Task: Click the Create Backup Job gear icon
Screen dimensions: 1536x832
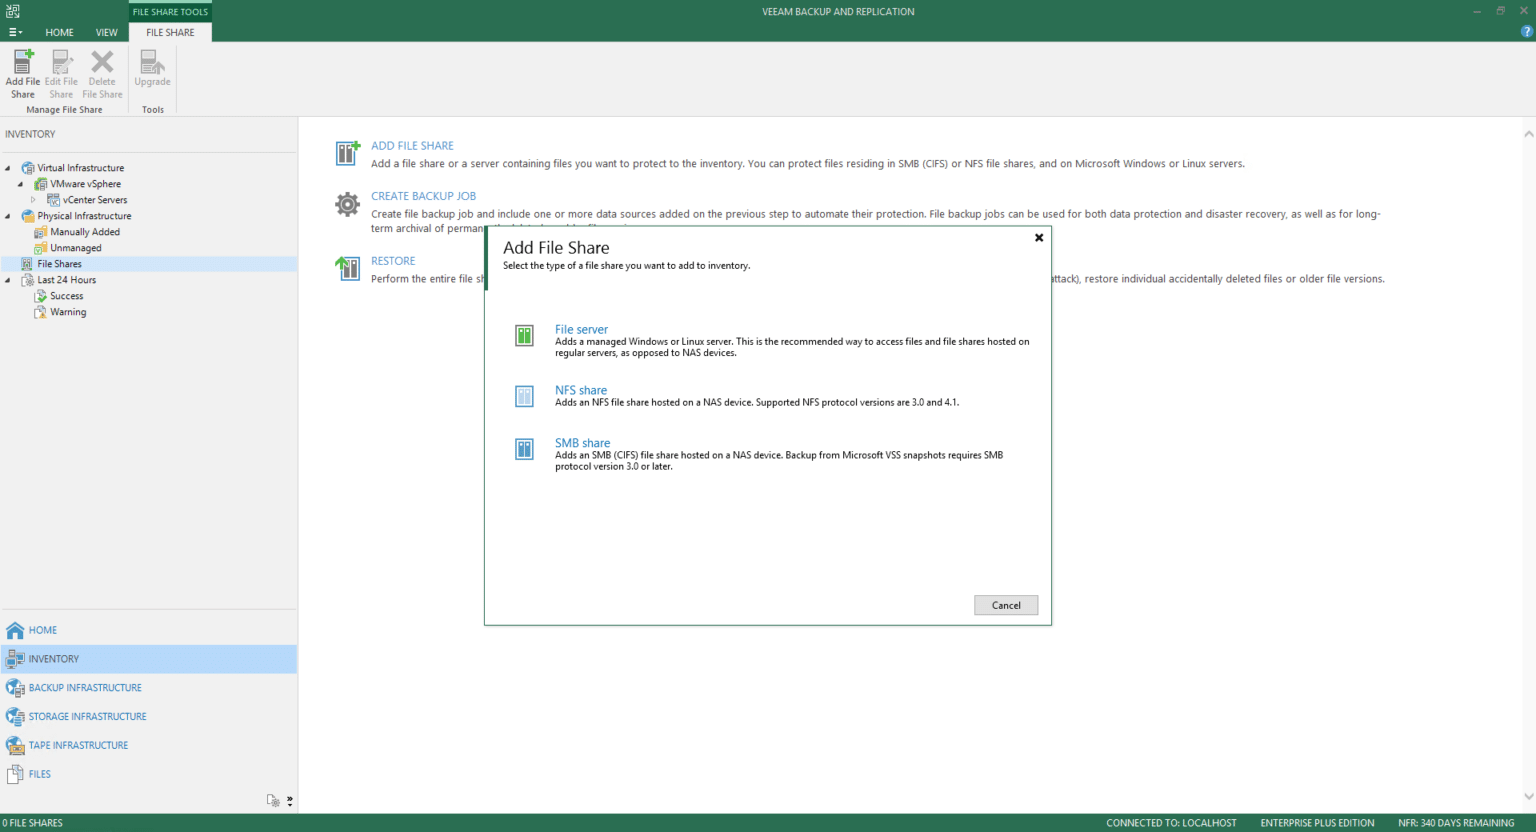Action: 347,204
